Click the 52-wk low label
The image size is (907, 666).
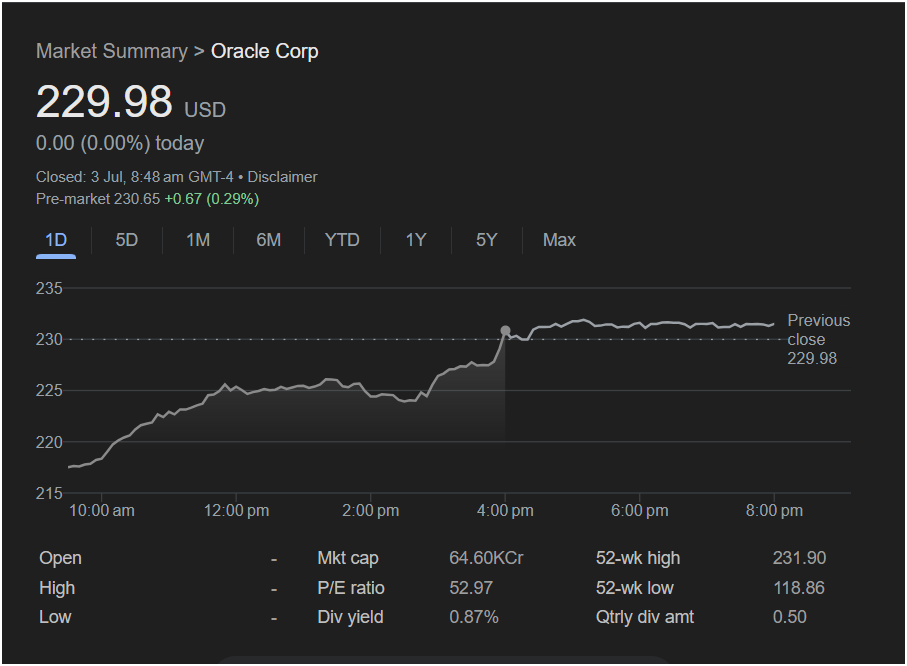coord(635,588)
